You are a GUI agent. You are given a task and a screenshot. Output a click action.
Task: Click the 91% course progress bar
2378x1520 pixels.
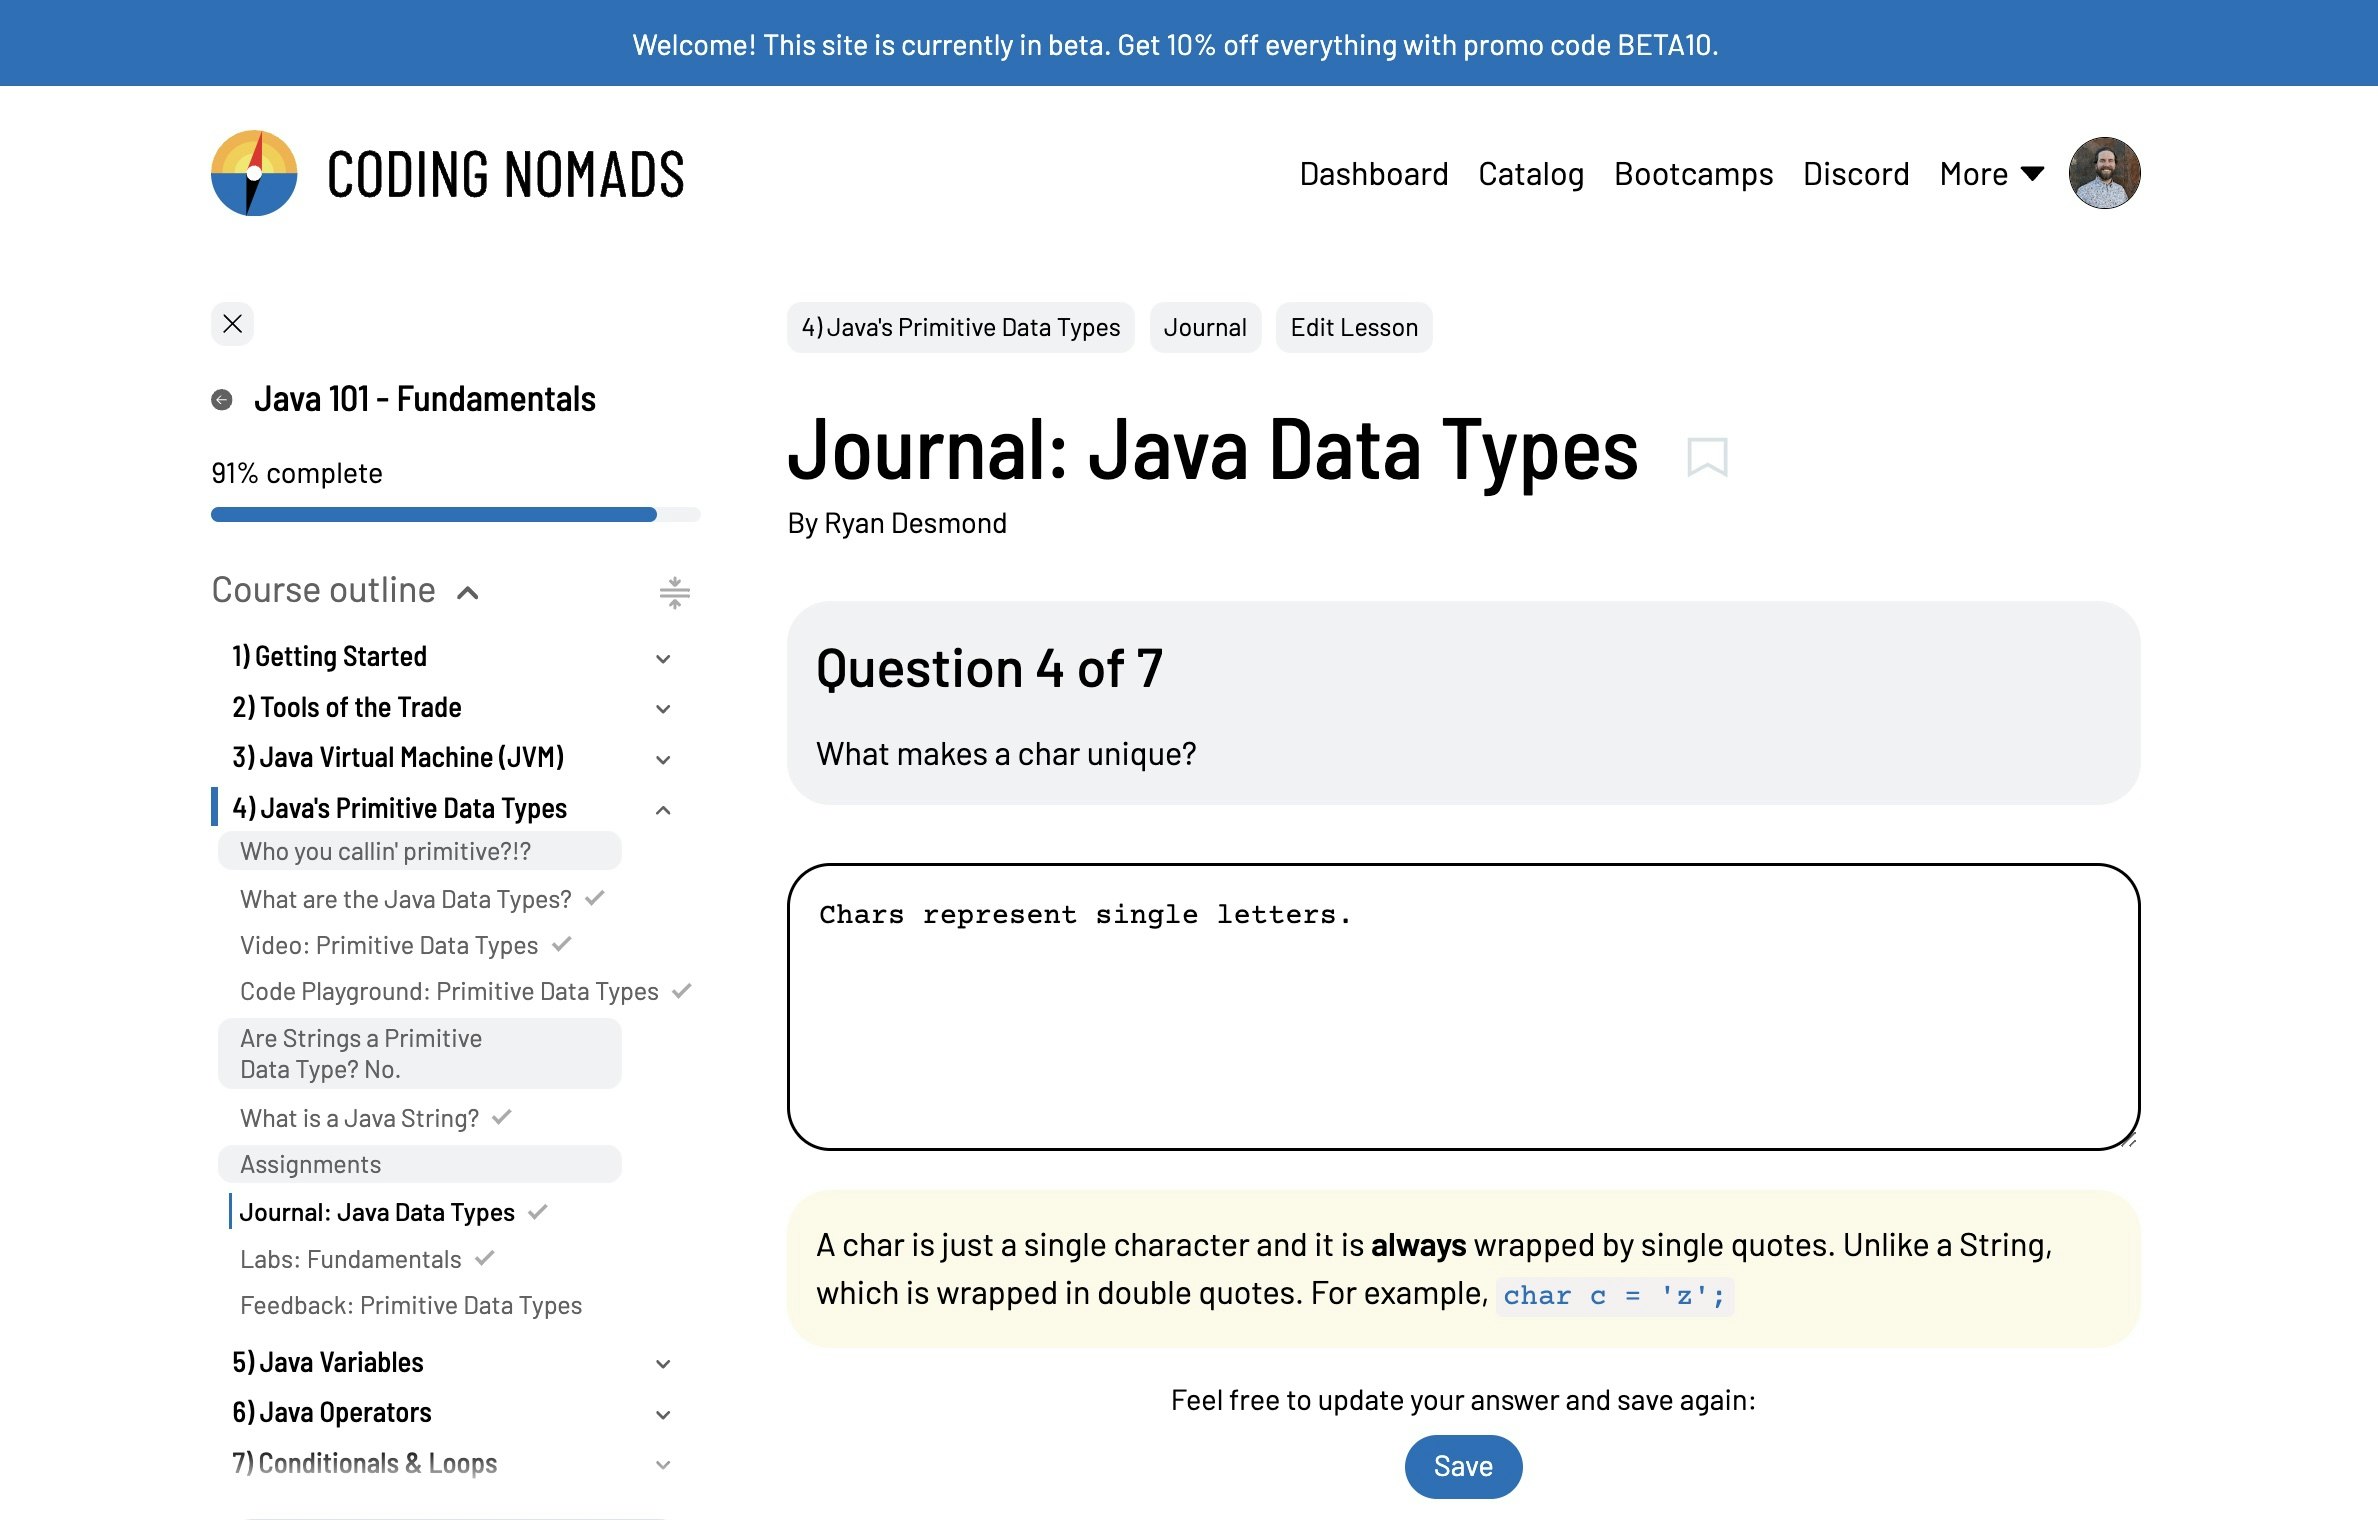coord(455,514)
